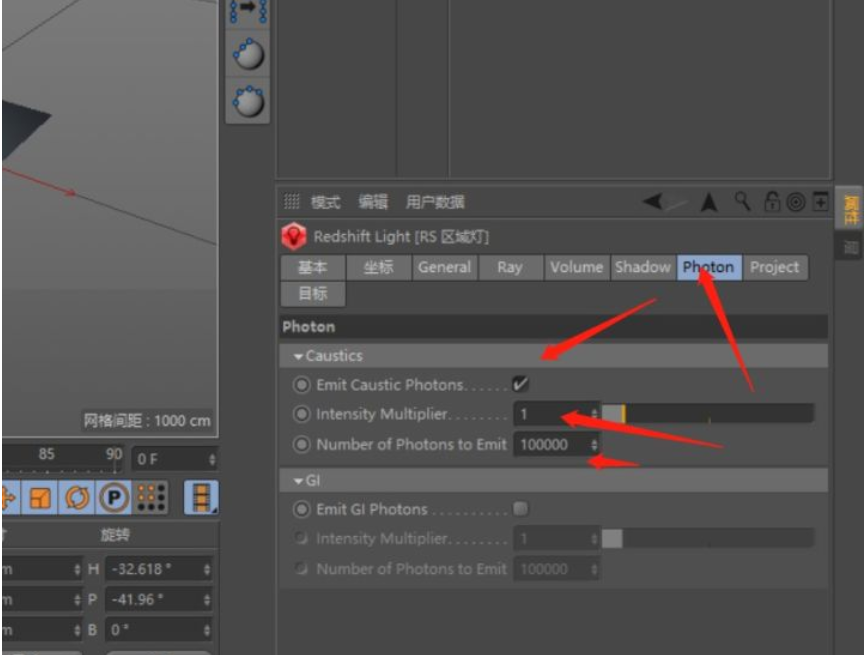Click the new attribute panel plus icon

coord(820,202)
